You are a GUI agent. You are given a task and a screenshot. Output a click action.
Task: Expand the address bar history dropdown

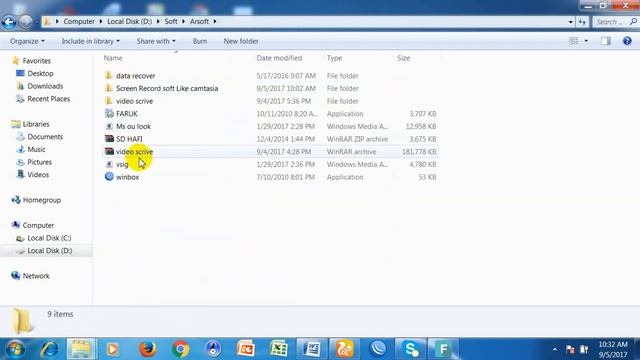571,22
